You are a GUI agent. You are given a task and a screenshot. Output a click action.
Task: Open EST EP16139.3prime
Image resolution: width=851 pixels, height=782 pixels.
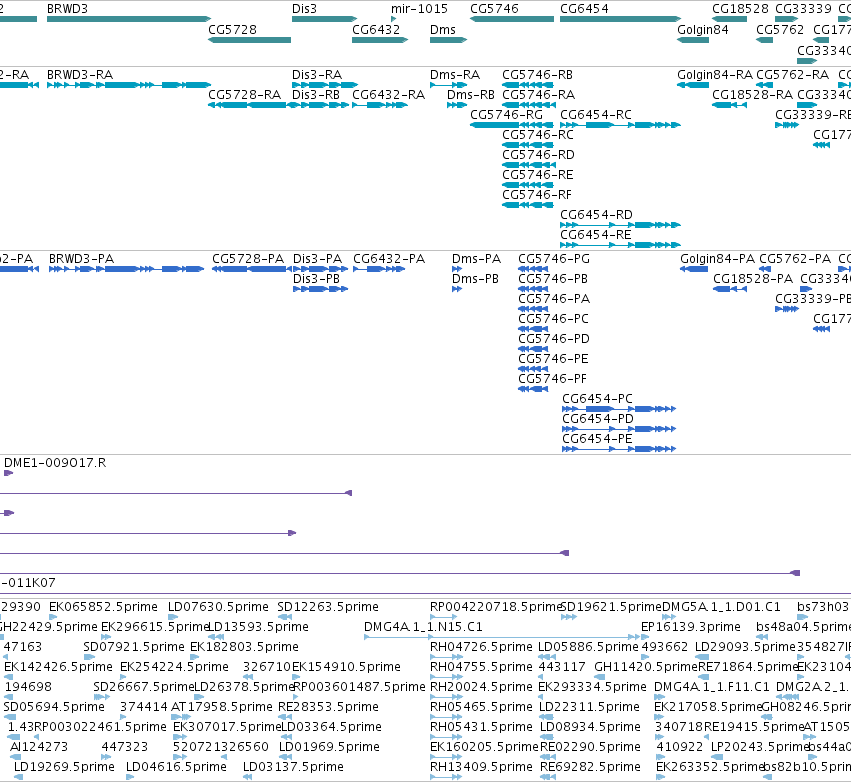[x=645, y=637]
